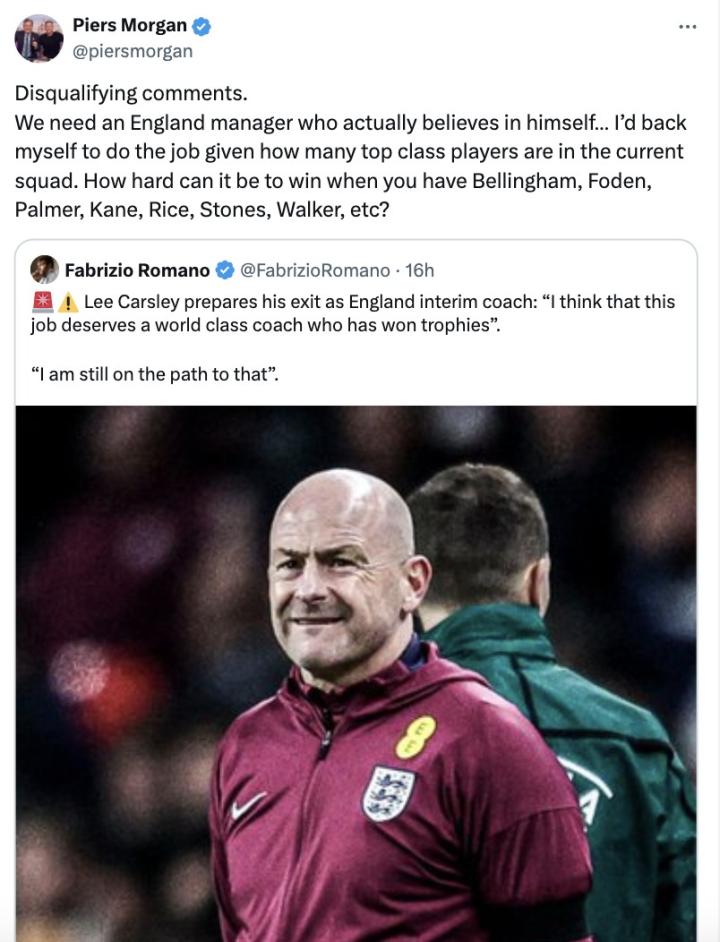Click the England crest on the jacket

point(388,792)
